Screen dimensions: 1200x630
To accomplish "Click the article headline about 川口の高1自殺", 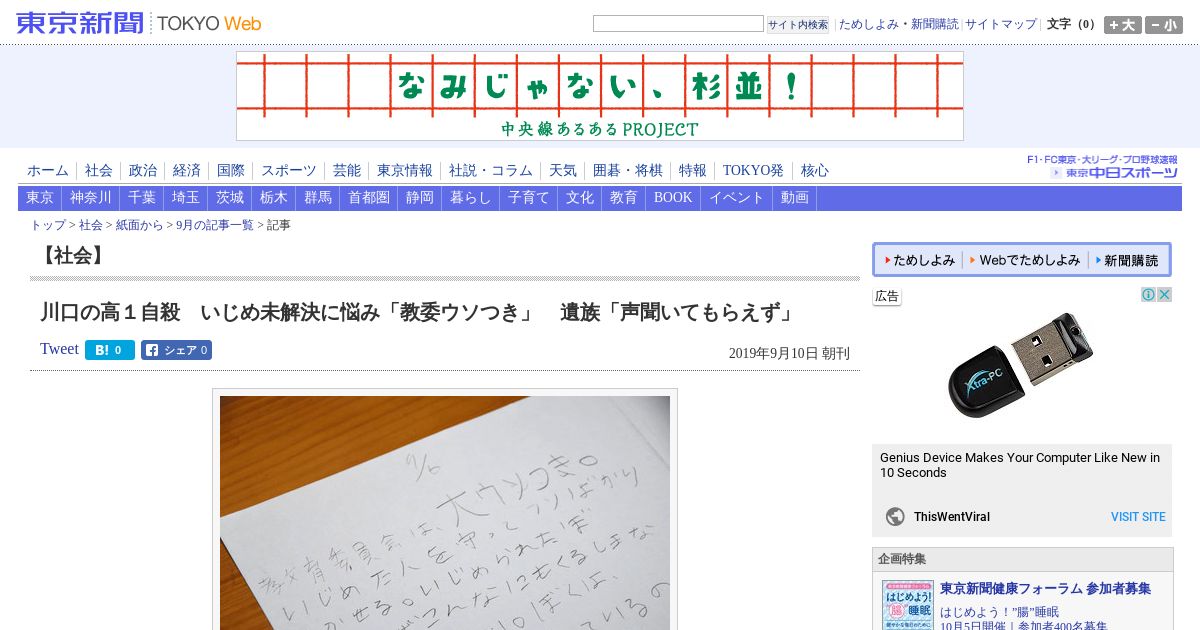I will point(418,313).
